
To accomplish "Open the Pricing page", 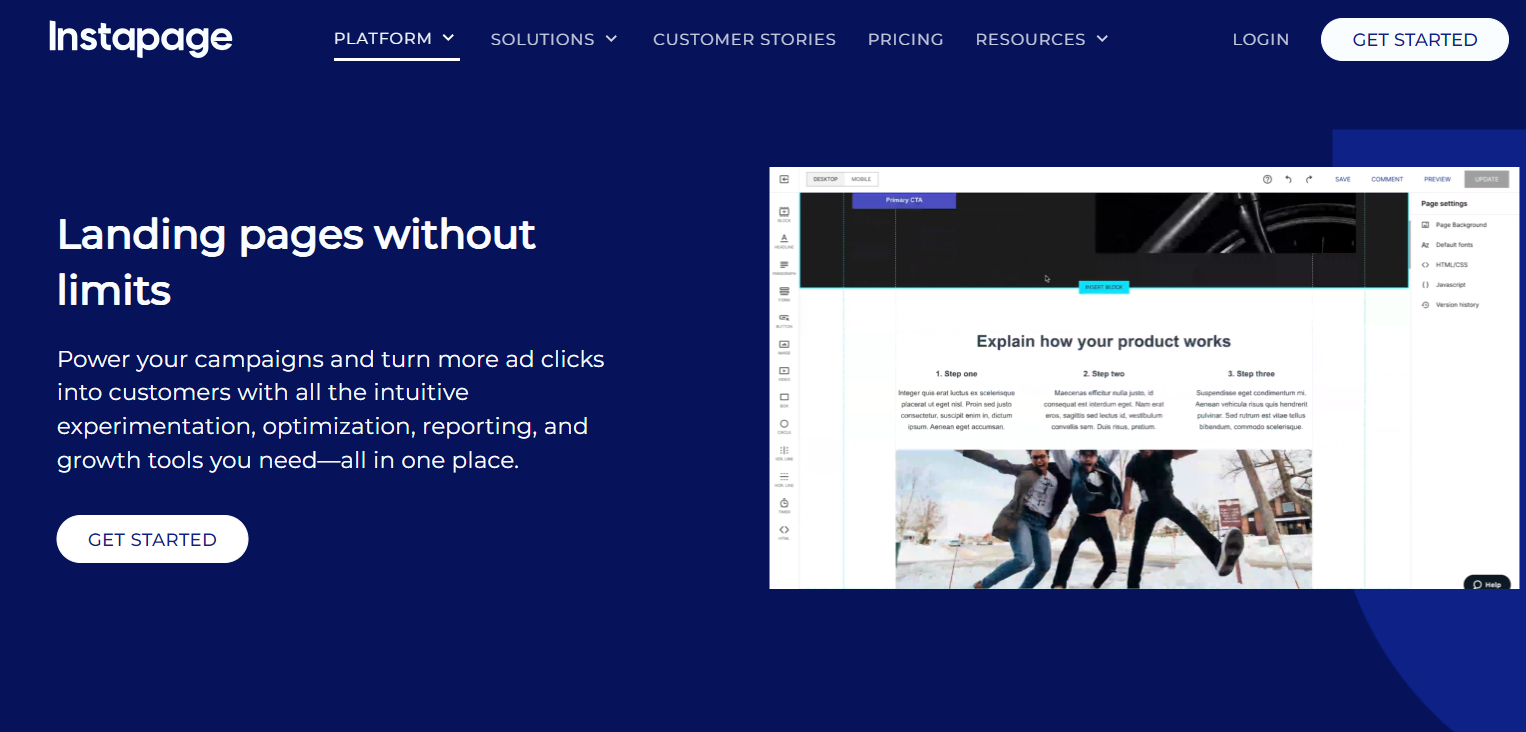I will [905, 39].
